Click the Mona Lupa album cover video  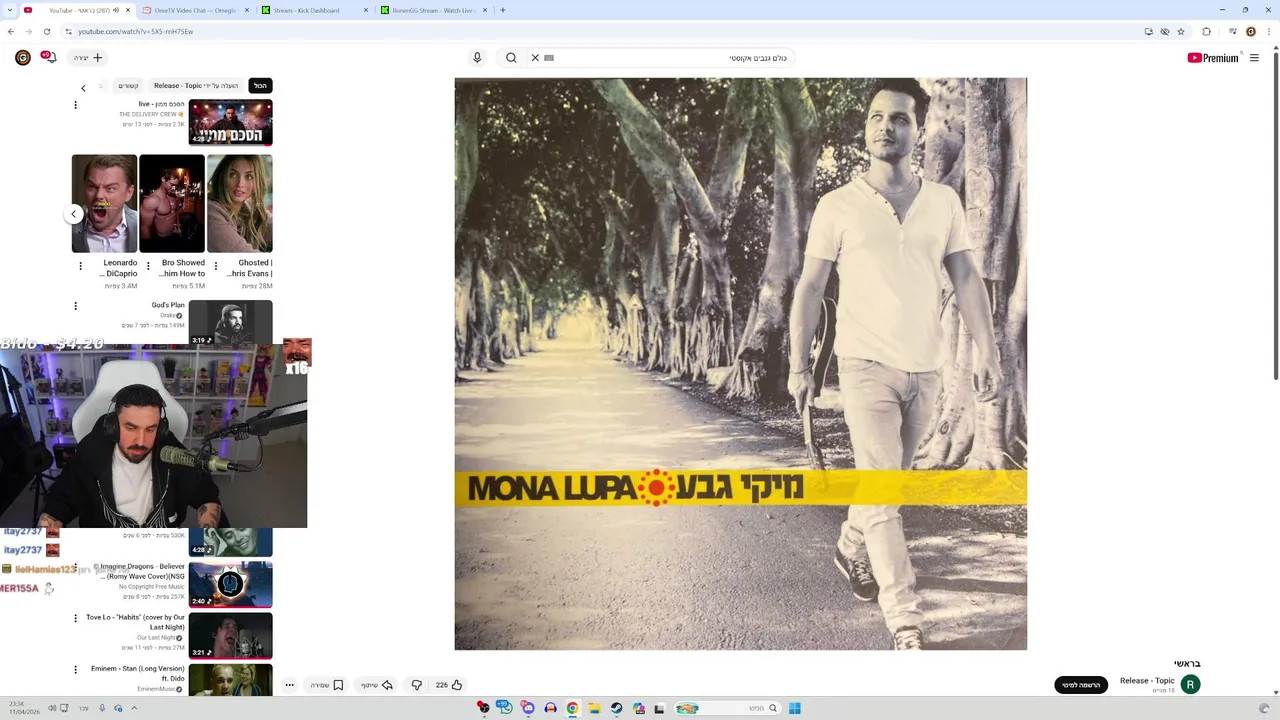(x=740, y=364)
